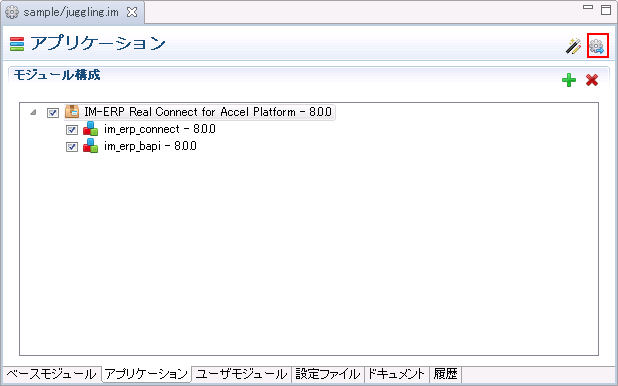The width and height of the screenshot is (618, 386).
Task: Click the im_erp_bapi module blocks icon
Action: pyautogui.click(x=90, y=146)
